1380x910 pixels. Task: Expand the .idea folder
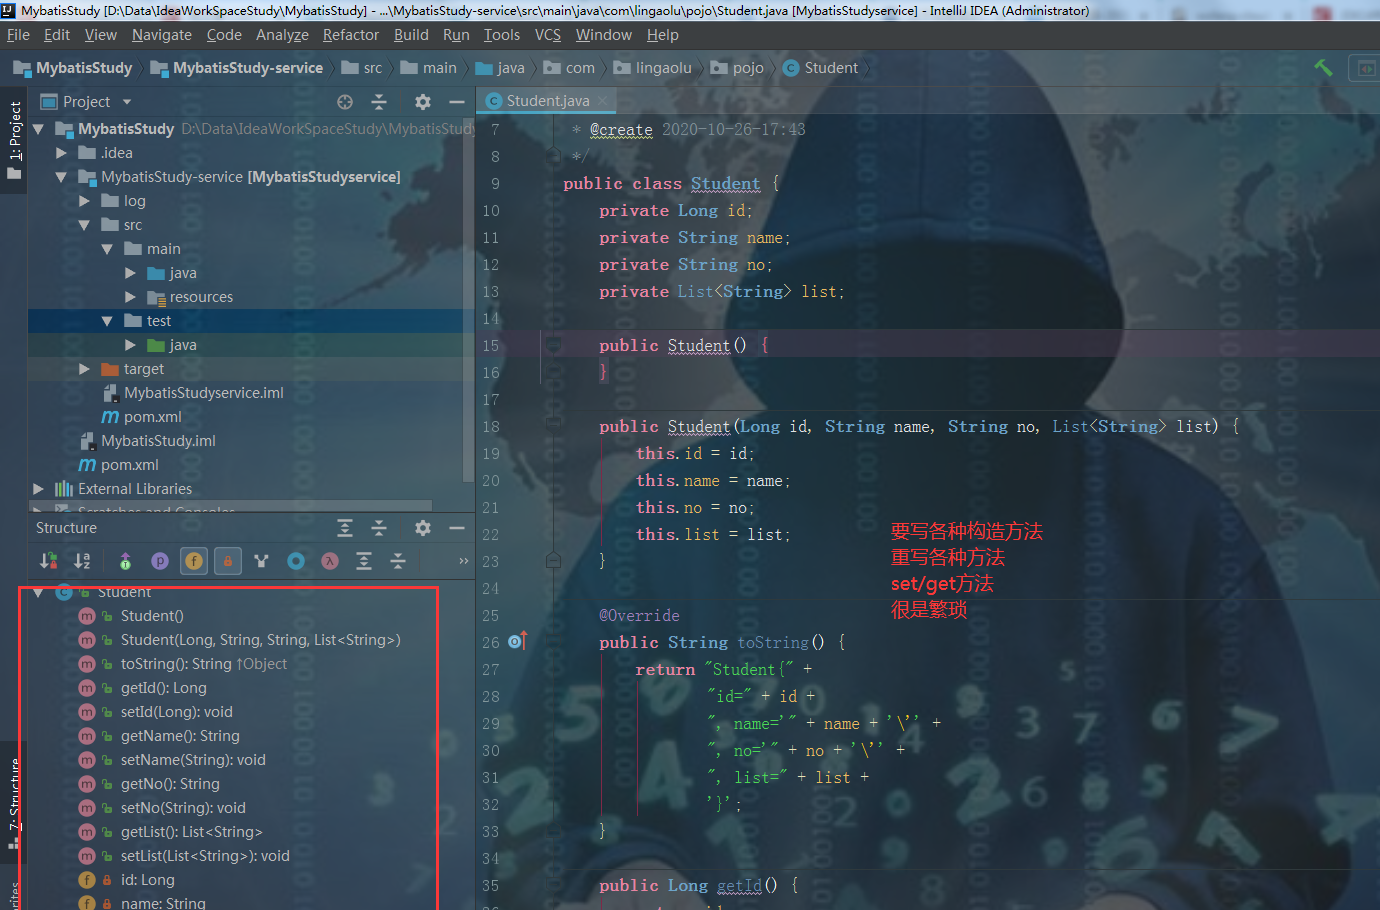pyautogui.click(x=61, y=153)
